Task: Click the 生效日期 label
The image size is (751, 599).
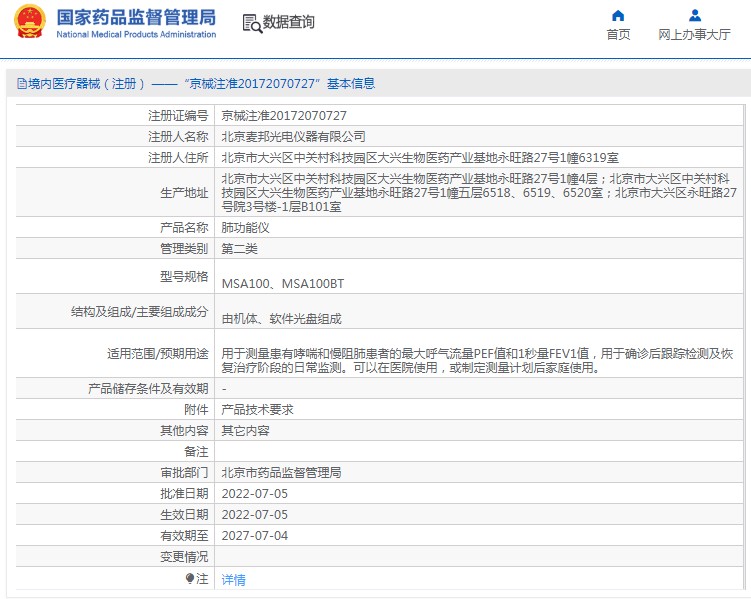Action: [x=184, y=515]
